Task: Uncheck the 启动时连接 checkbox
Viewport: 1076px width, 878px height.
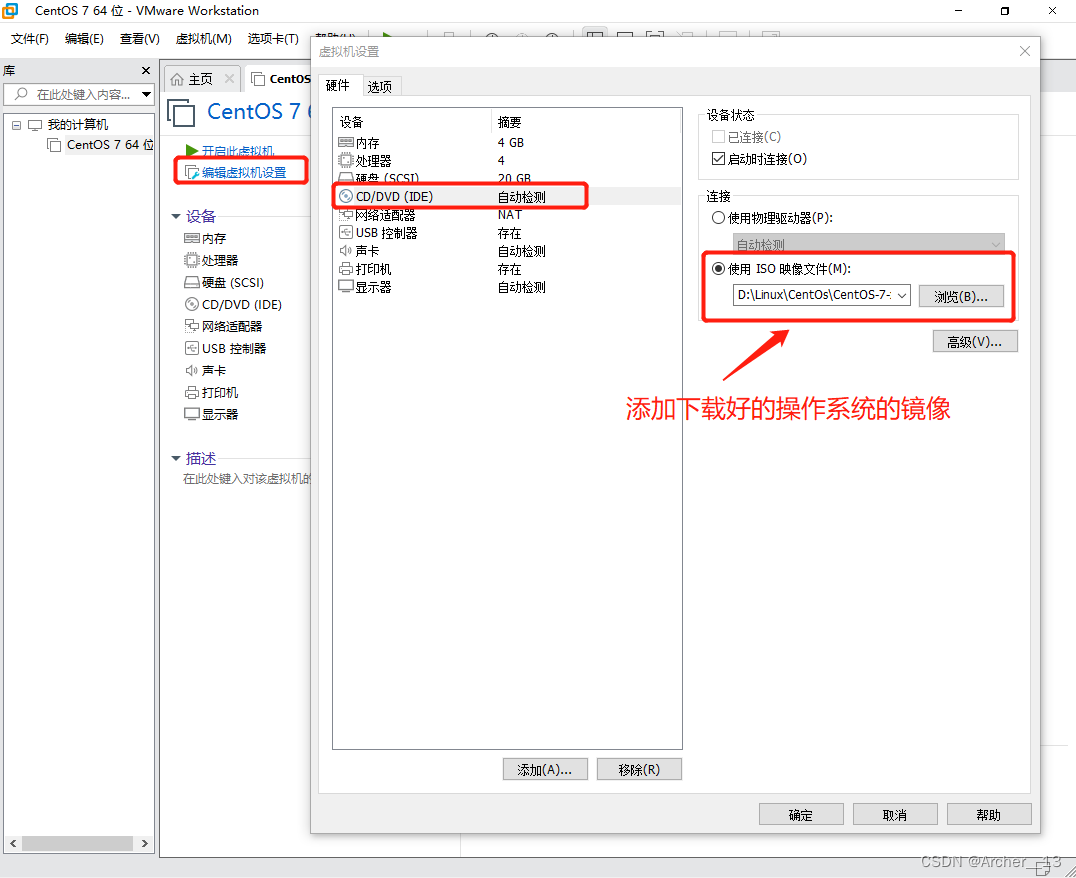Action: (718, 158)
